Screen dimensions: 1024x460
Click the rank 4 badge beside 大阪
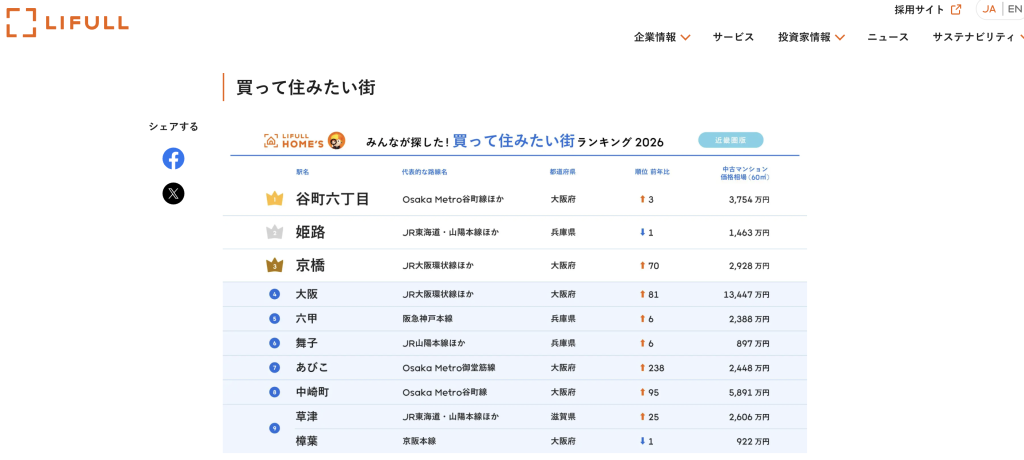[274, 294]
